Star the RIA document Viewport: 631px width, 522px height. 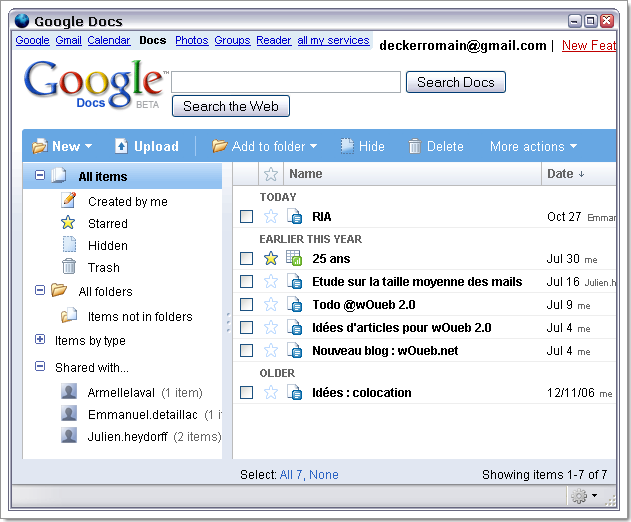(x=271, y=217)
